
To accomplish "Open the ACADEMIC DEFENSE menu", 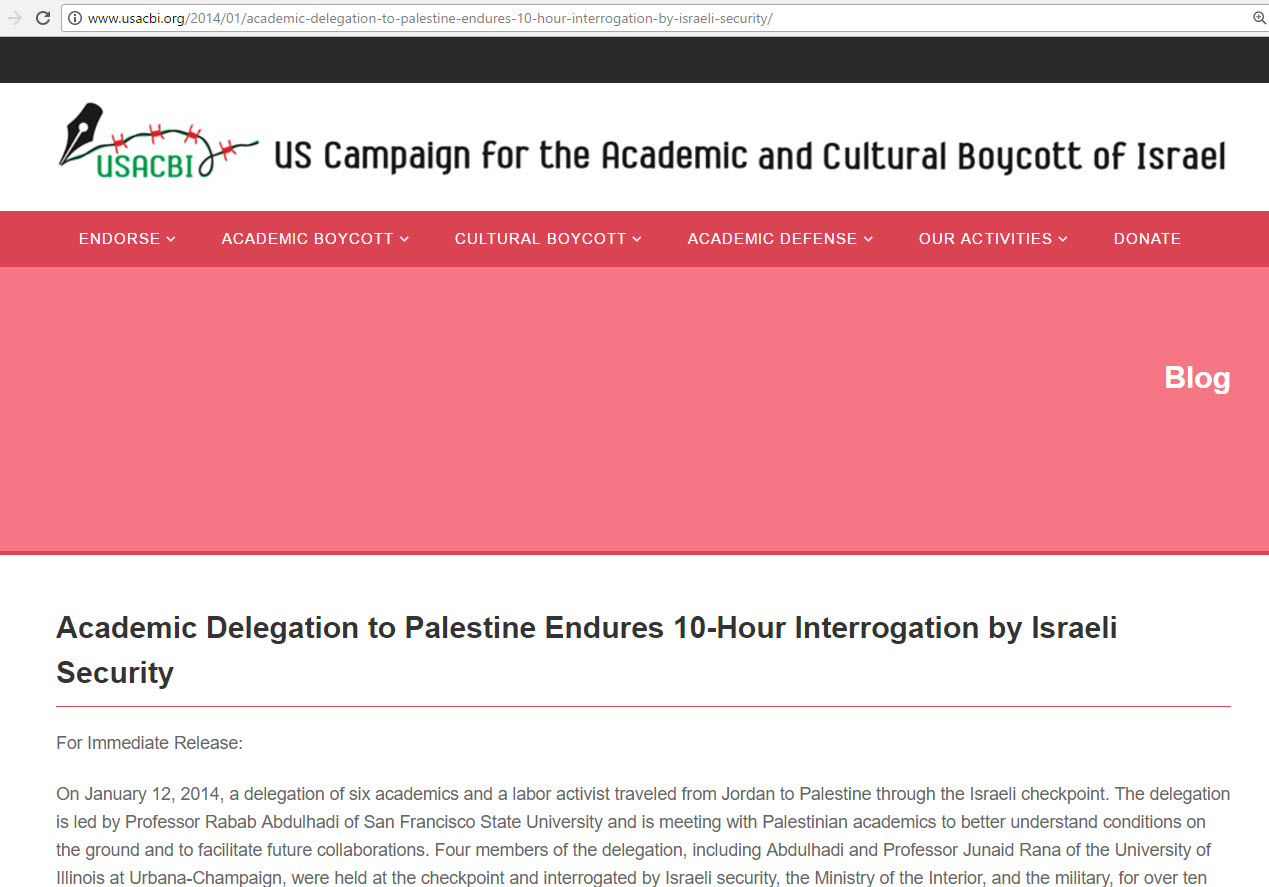I will tap(772, 239).
